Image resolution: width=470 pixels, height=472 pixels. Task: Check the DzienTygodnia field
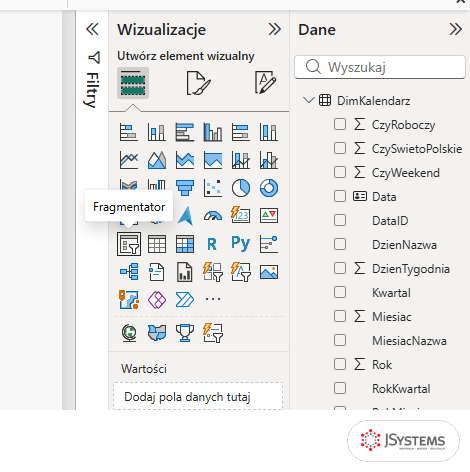(340, 268)
